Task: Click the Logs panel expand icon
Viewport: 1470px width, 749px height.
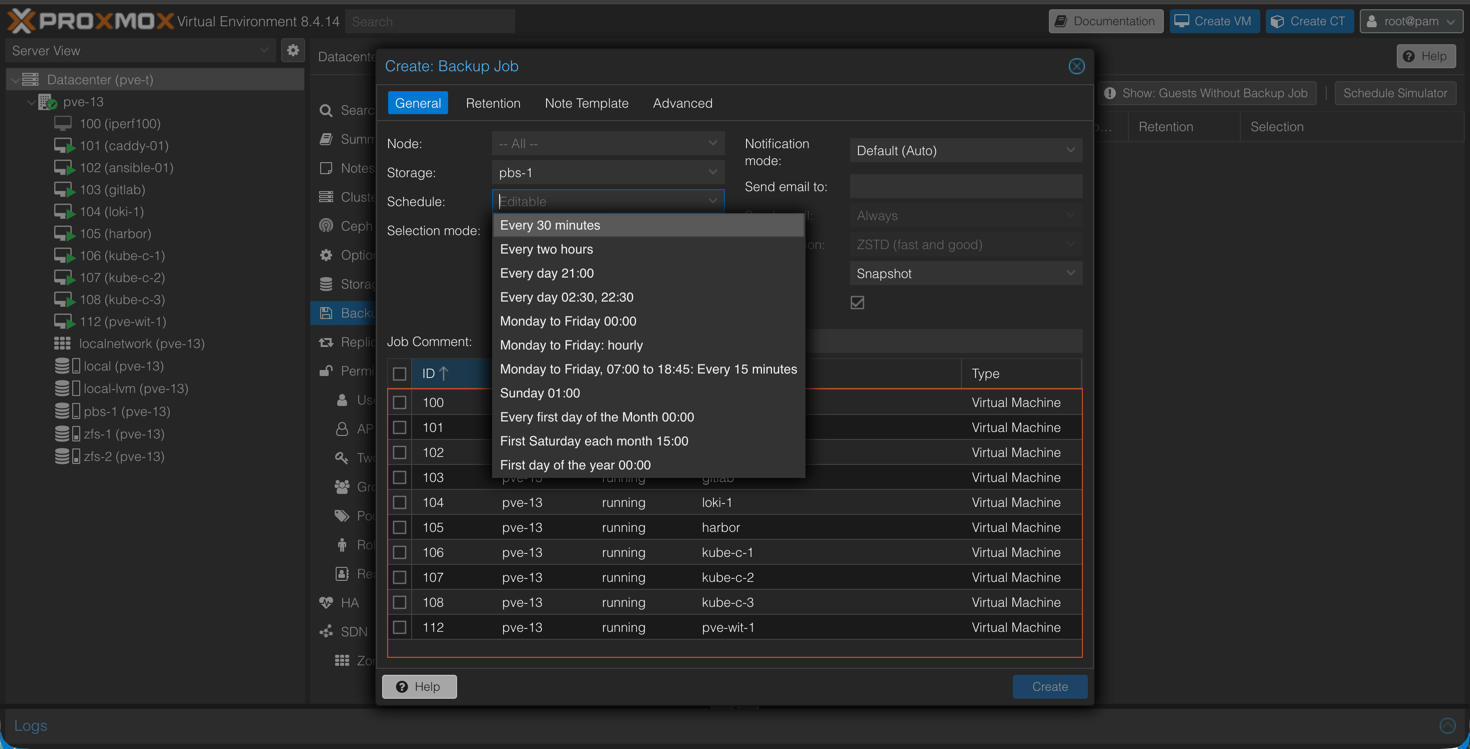Action: point(1447,726)
